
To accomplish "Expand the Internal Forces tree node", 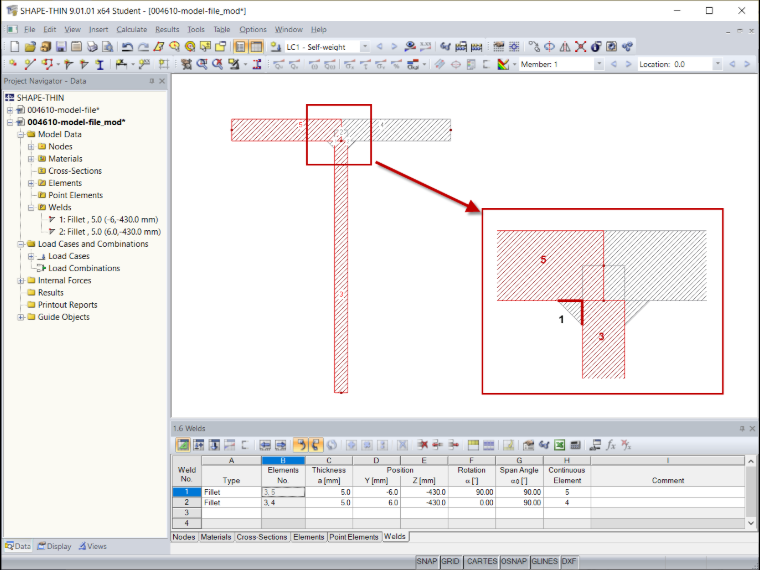I will (20, 281).
